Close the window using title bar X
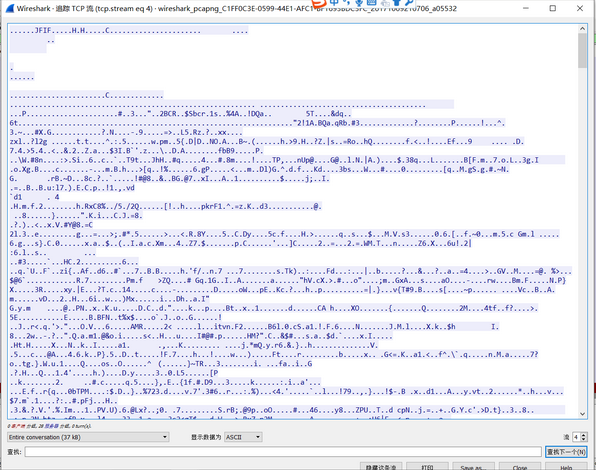 580,8
